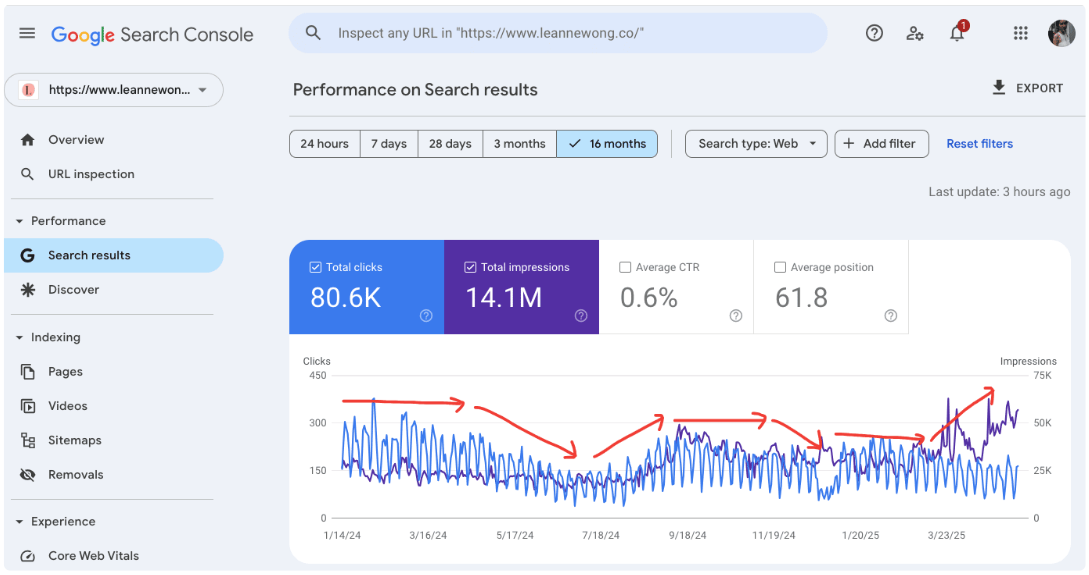Screen dimensions: 1089x575
Task: Select the 16 months date range
Action: (607, 144)
